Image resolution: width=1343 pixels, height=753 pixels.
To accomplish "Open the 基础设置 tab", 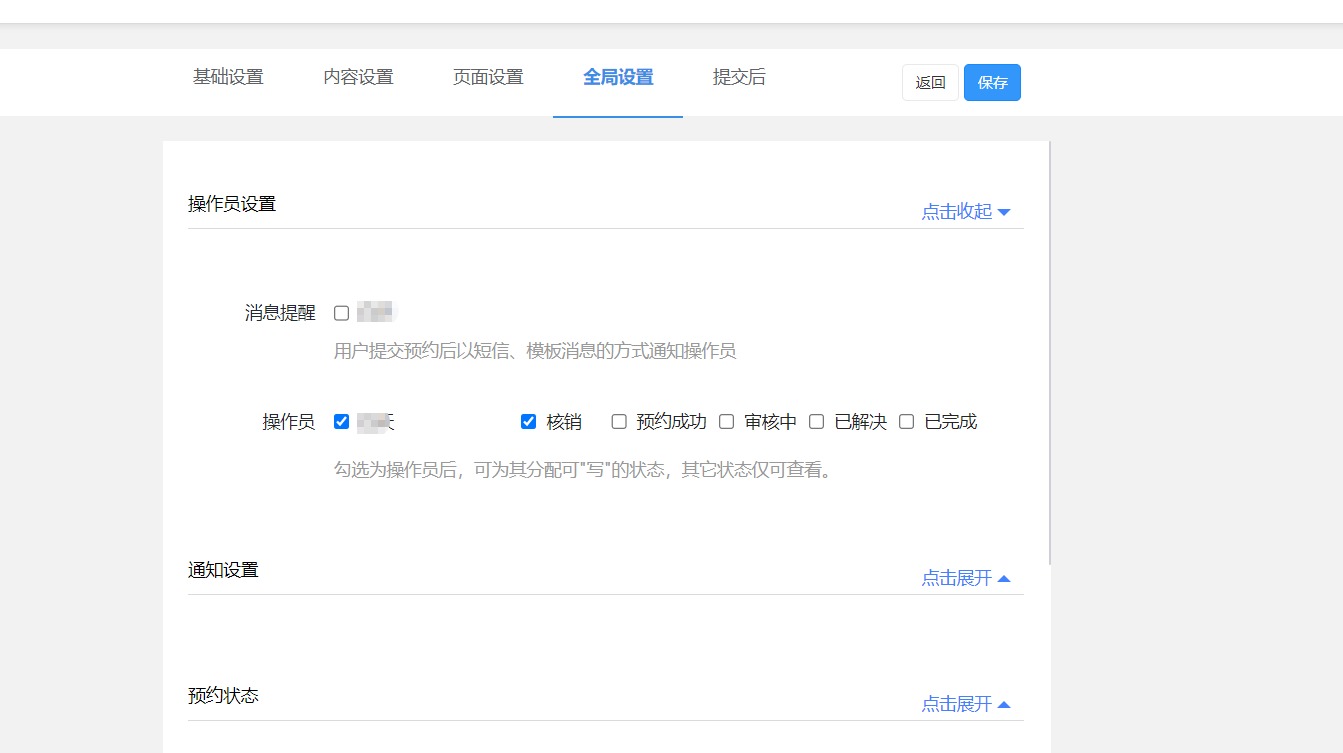I will 228,78.
